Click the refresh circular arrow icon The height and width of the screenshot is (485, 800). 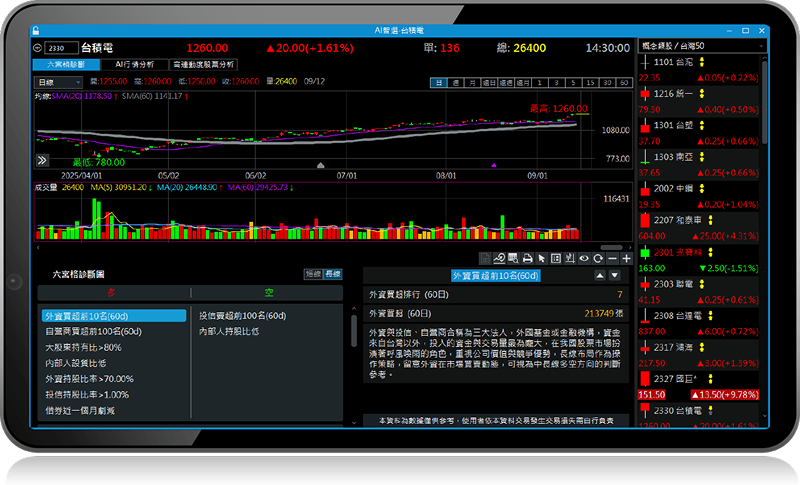[598, 259]
